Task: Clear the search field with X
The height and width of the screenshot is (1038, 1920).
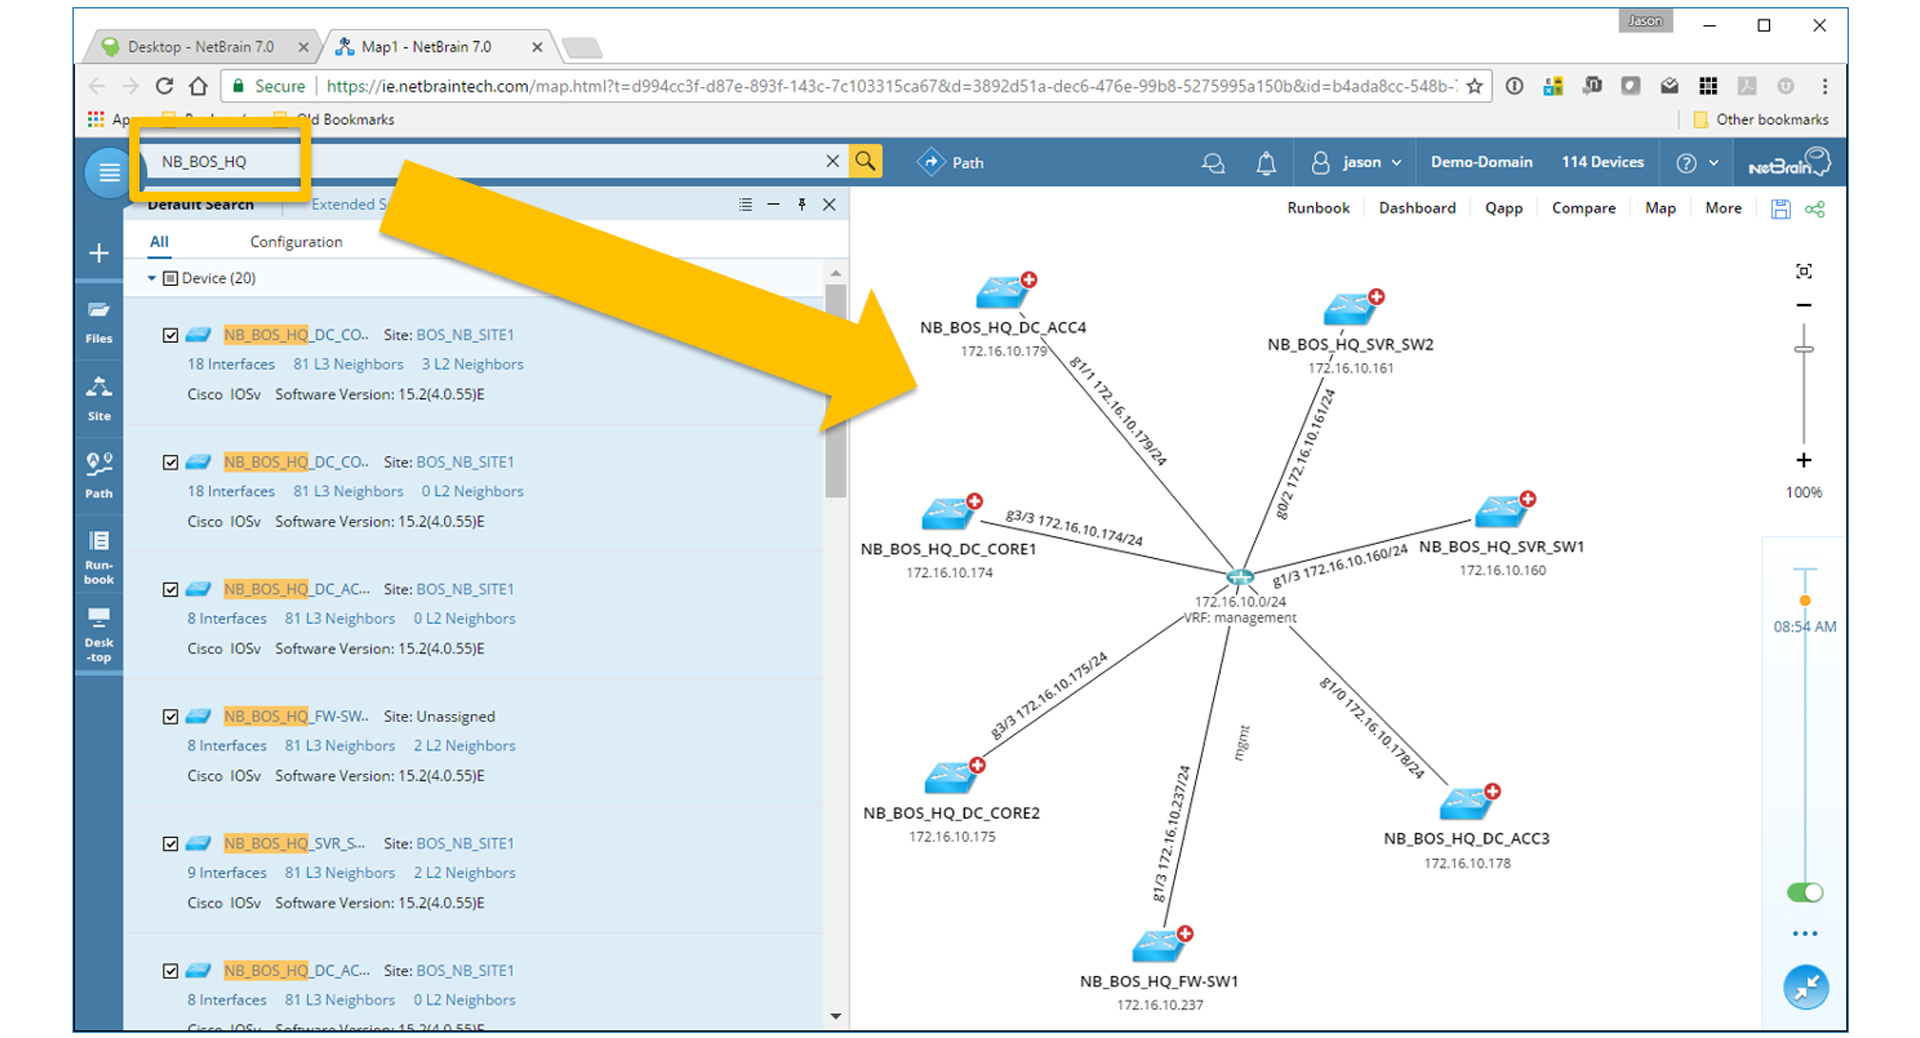Action: click(832, 161)
